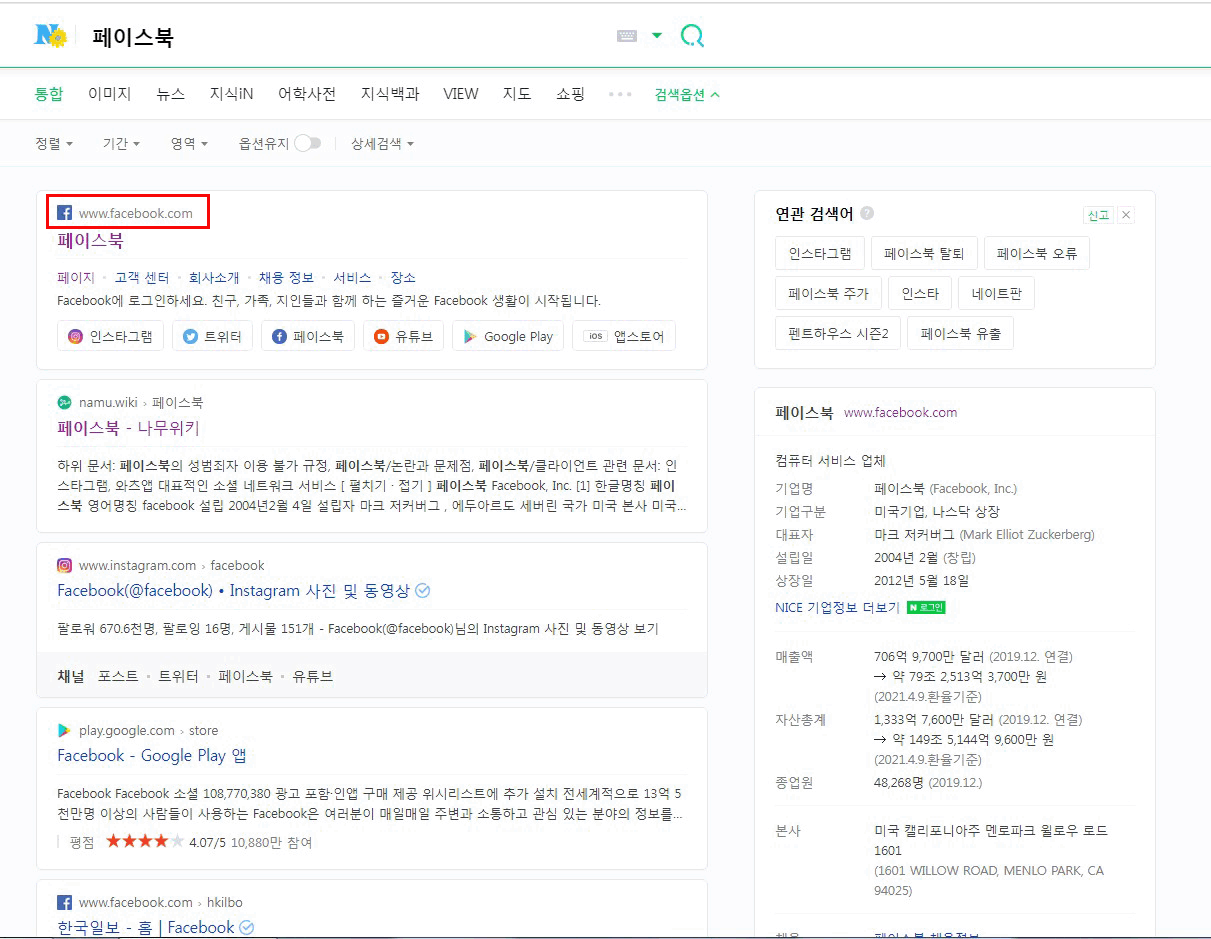Switch to the VIEW tab
The width and height of the screenshot is (1211, 939).
(461, 94)
